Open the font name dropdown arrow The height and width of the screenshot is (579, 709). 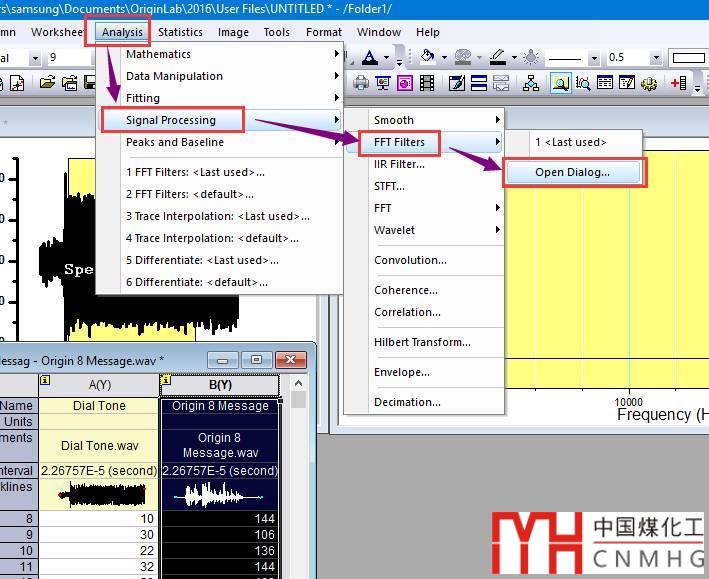click(x=34, y=58)
